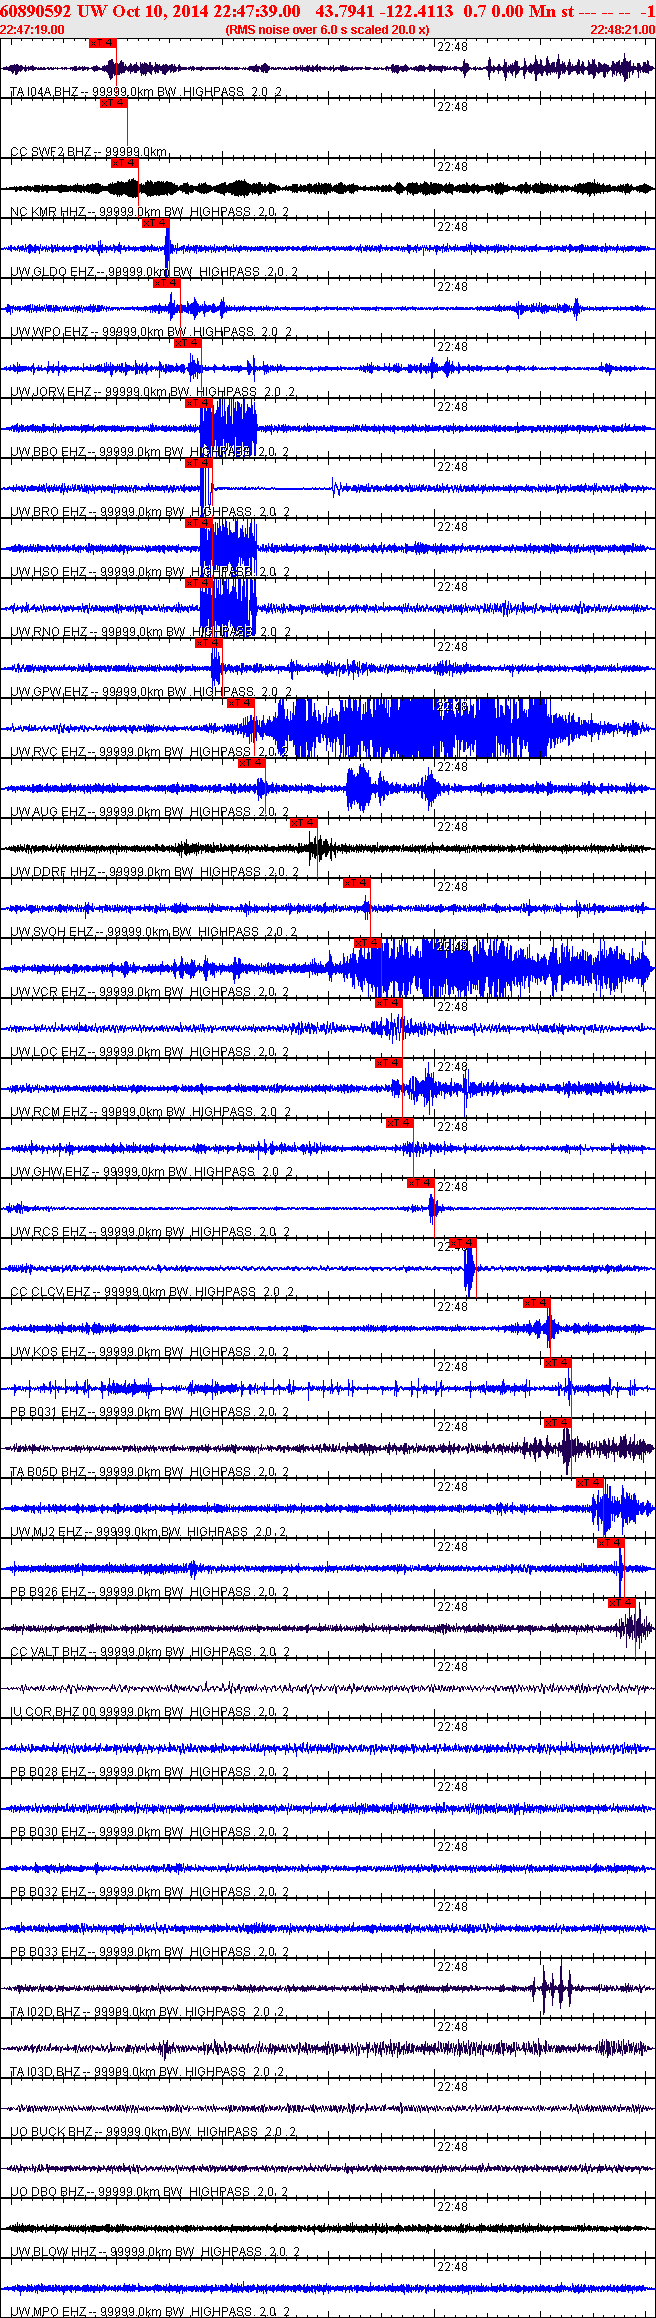Click red pick flag on UW MJ2 trace
The image size is (656, 2318).
(x=590, y=1483)
